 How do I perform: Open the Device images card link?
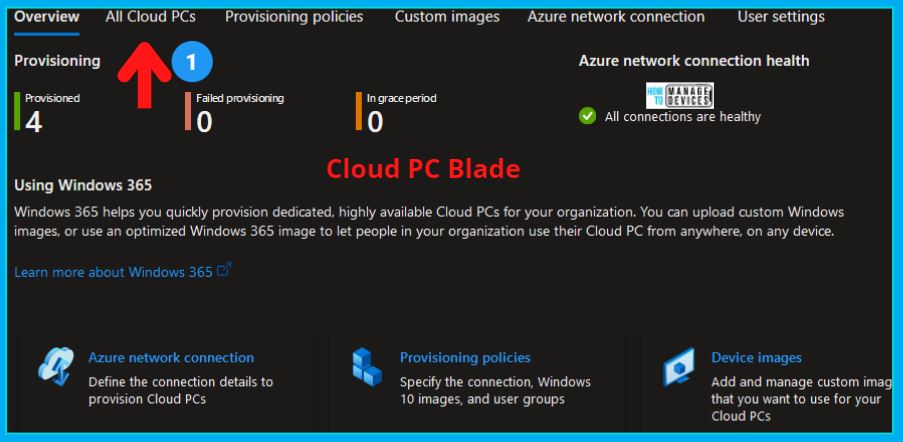756,357
